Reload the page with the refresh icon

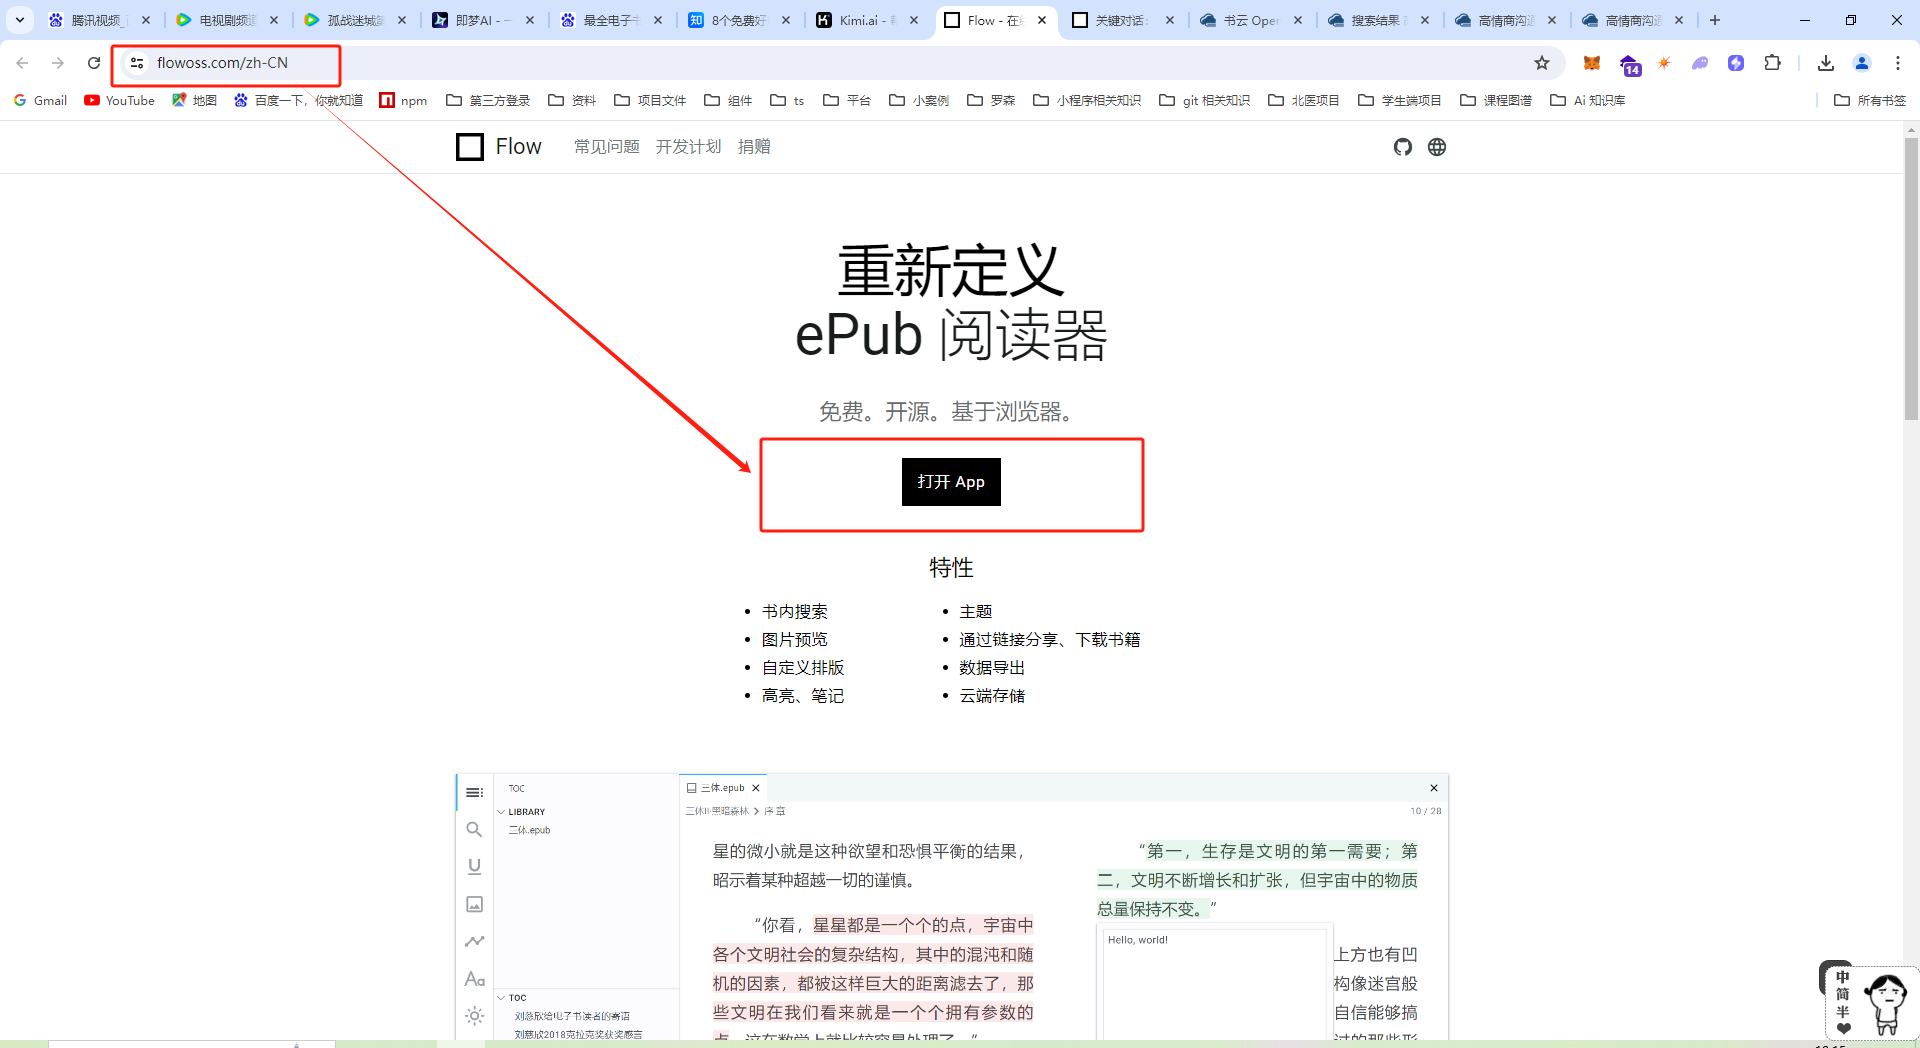coord(94,63)
